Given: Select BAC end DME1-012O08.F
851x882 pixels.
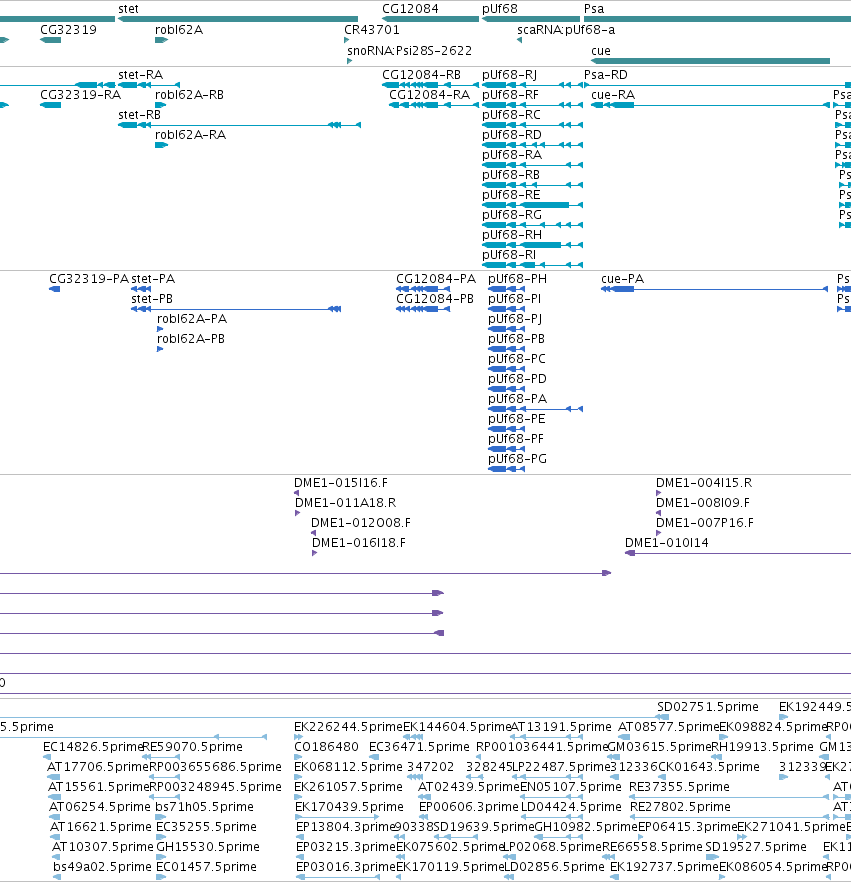Looking at the screenshot, I should [361, 523].
